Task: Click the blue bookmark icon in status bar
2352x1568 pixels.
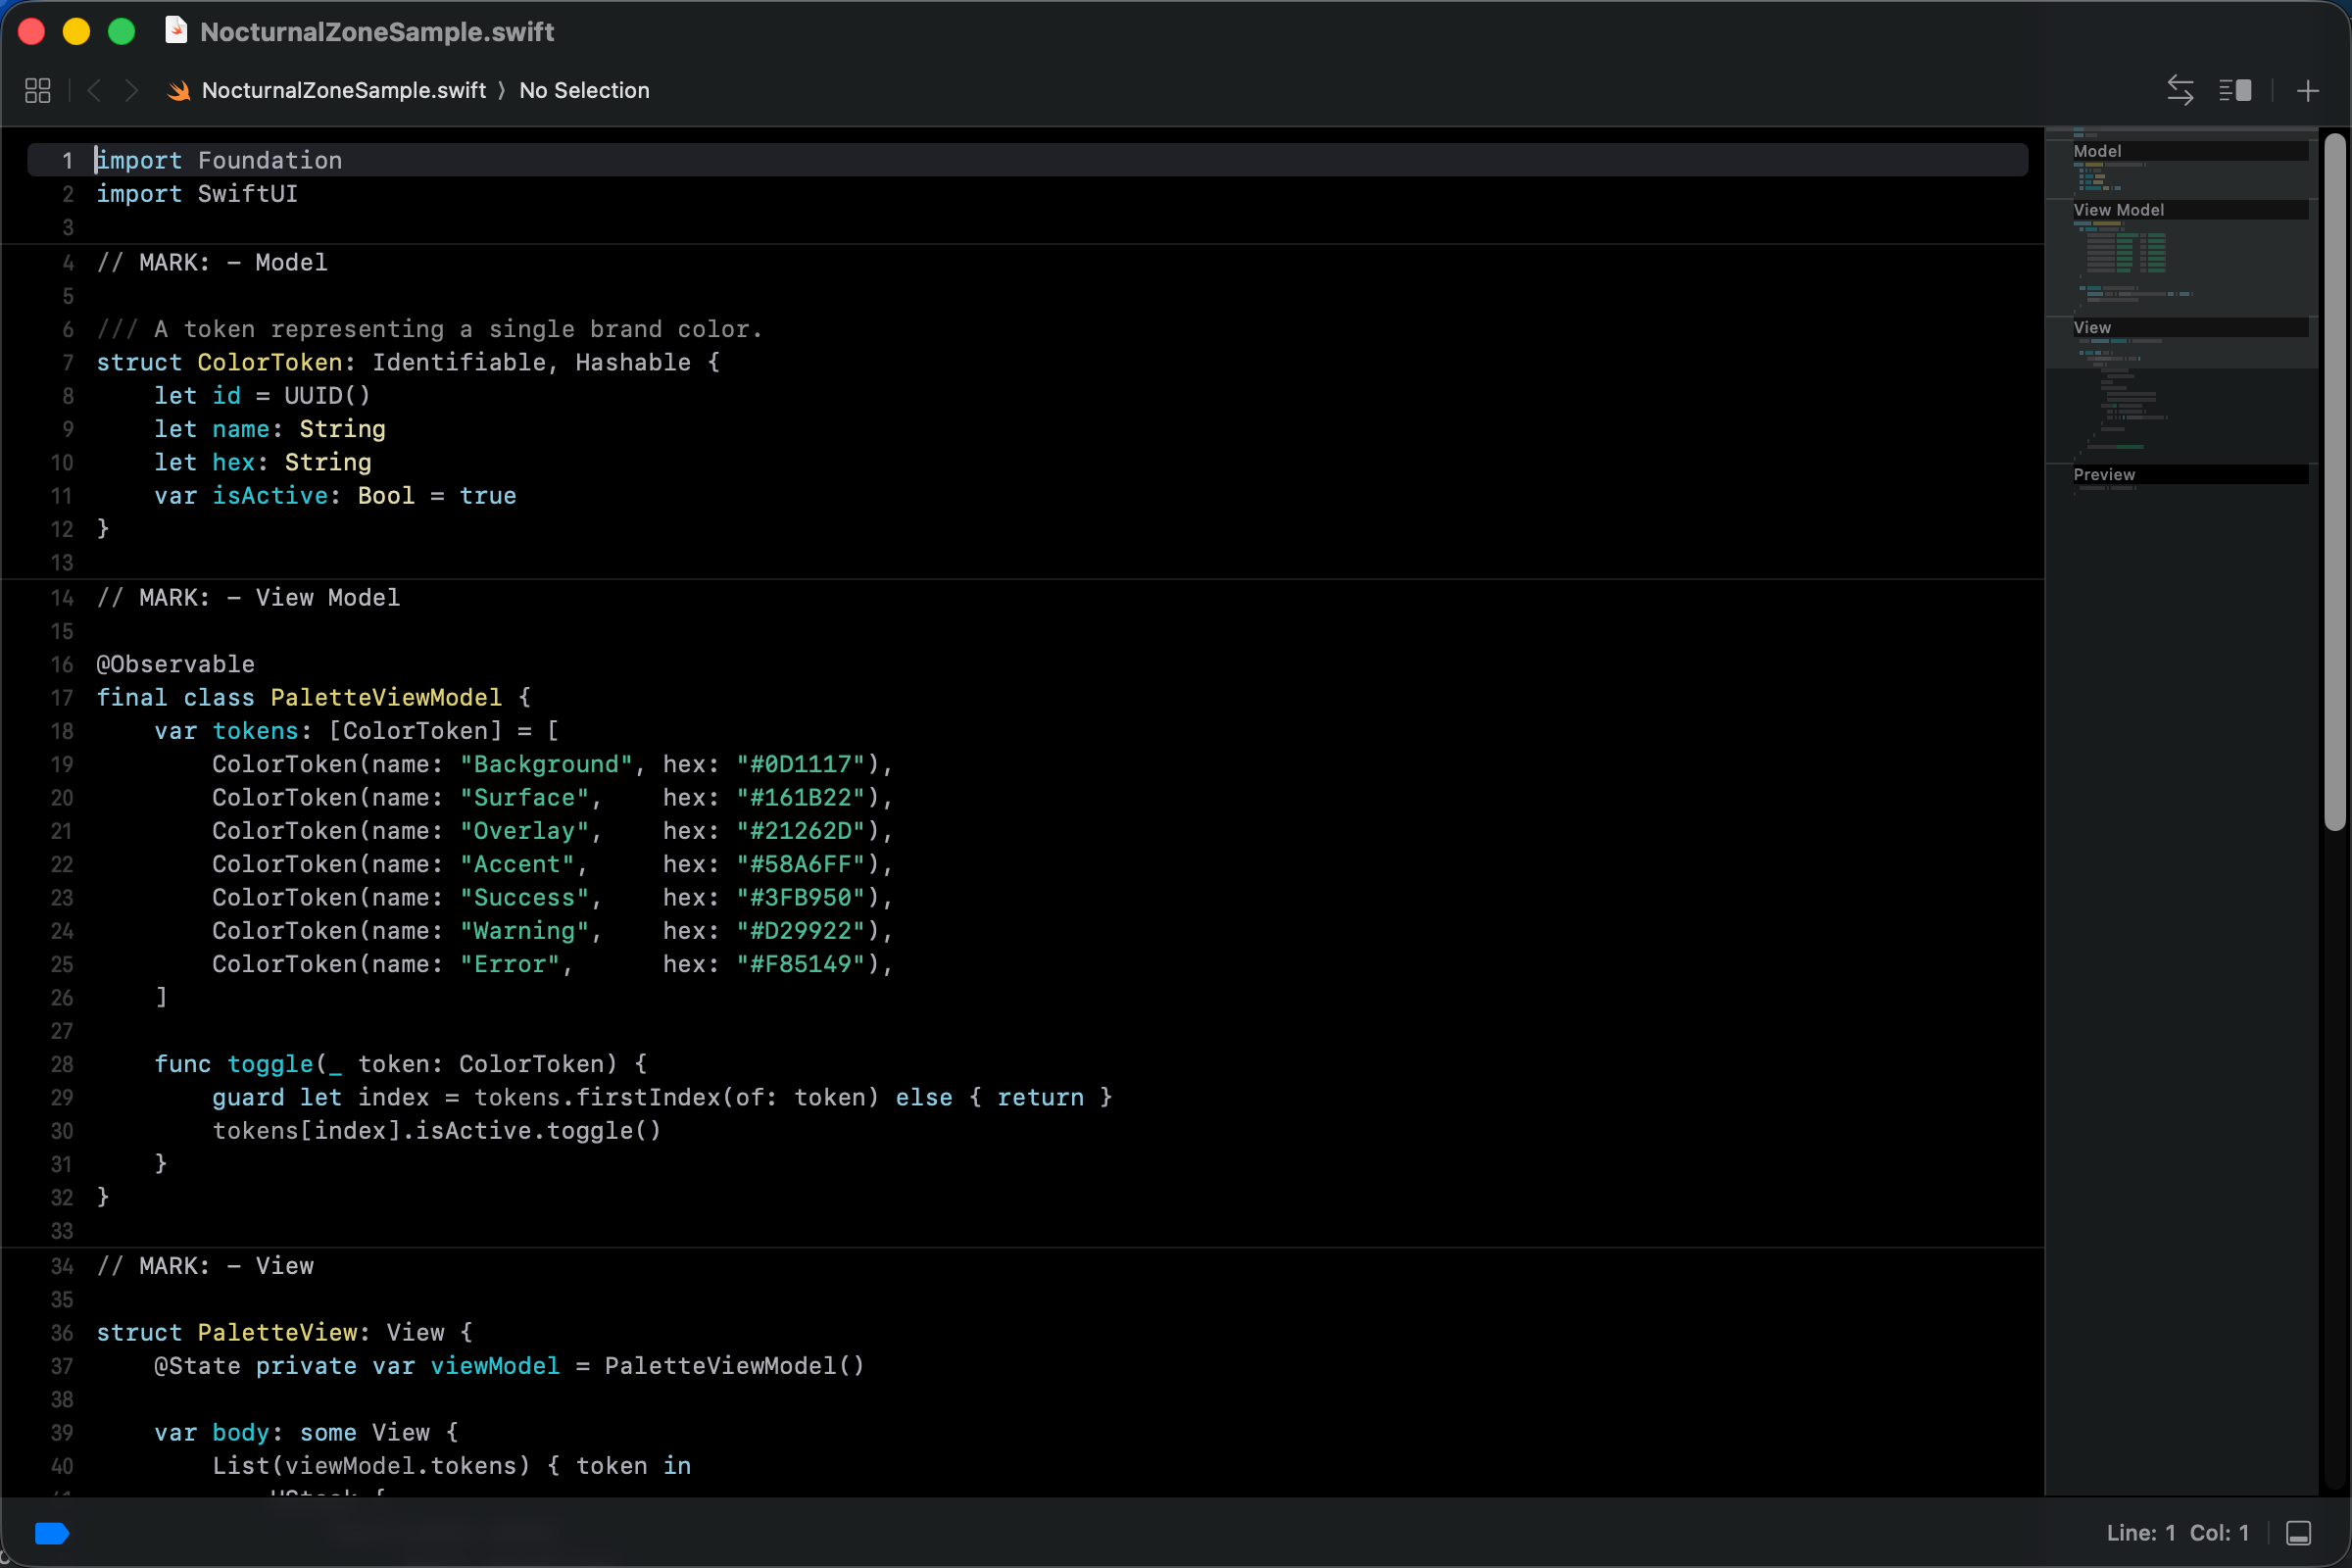Action: [52, 1533]
